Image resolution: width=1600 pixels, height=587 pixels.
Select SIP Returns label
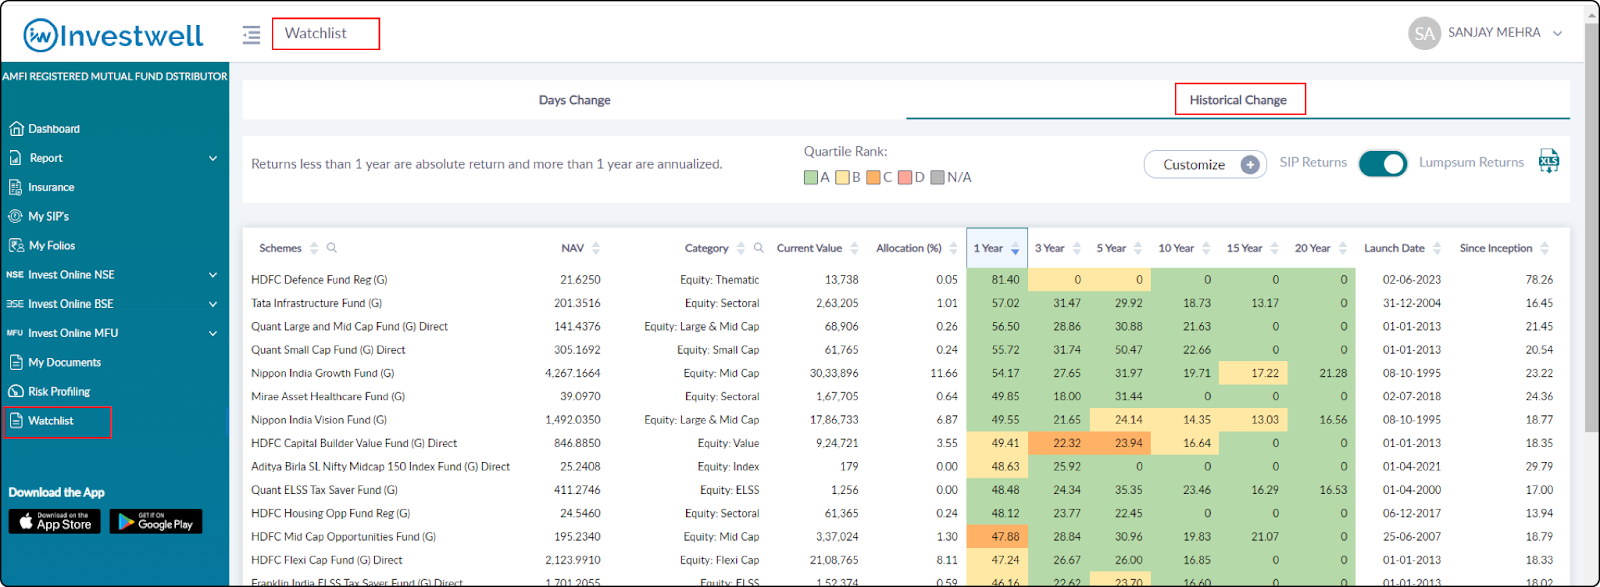(x=1313, y=162)
